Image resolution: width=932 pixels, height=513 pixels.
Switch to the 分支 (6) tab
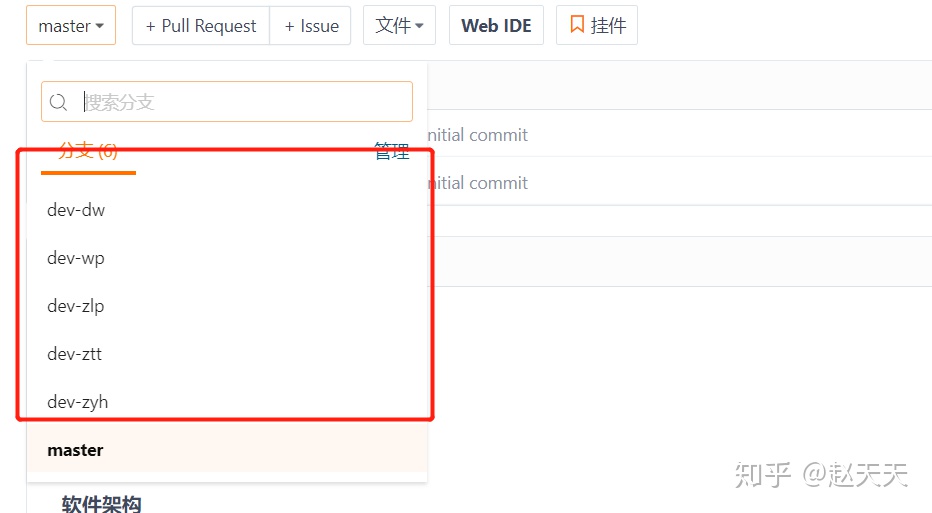(88, 151)
